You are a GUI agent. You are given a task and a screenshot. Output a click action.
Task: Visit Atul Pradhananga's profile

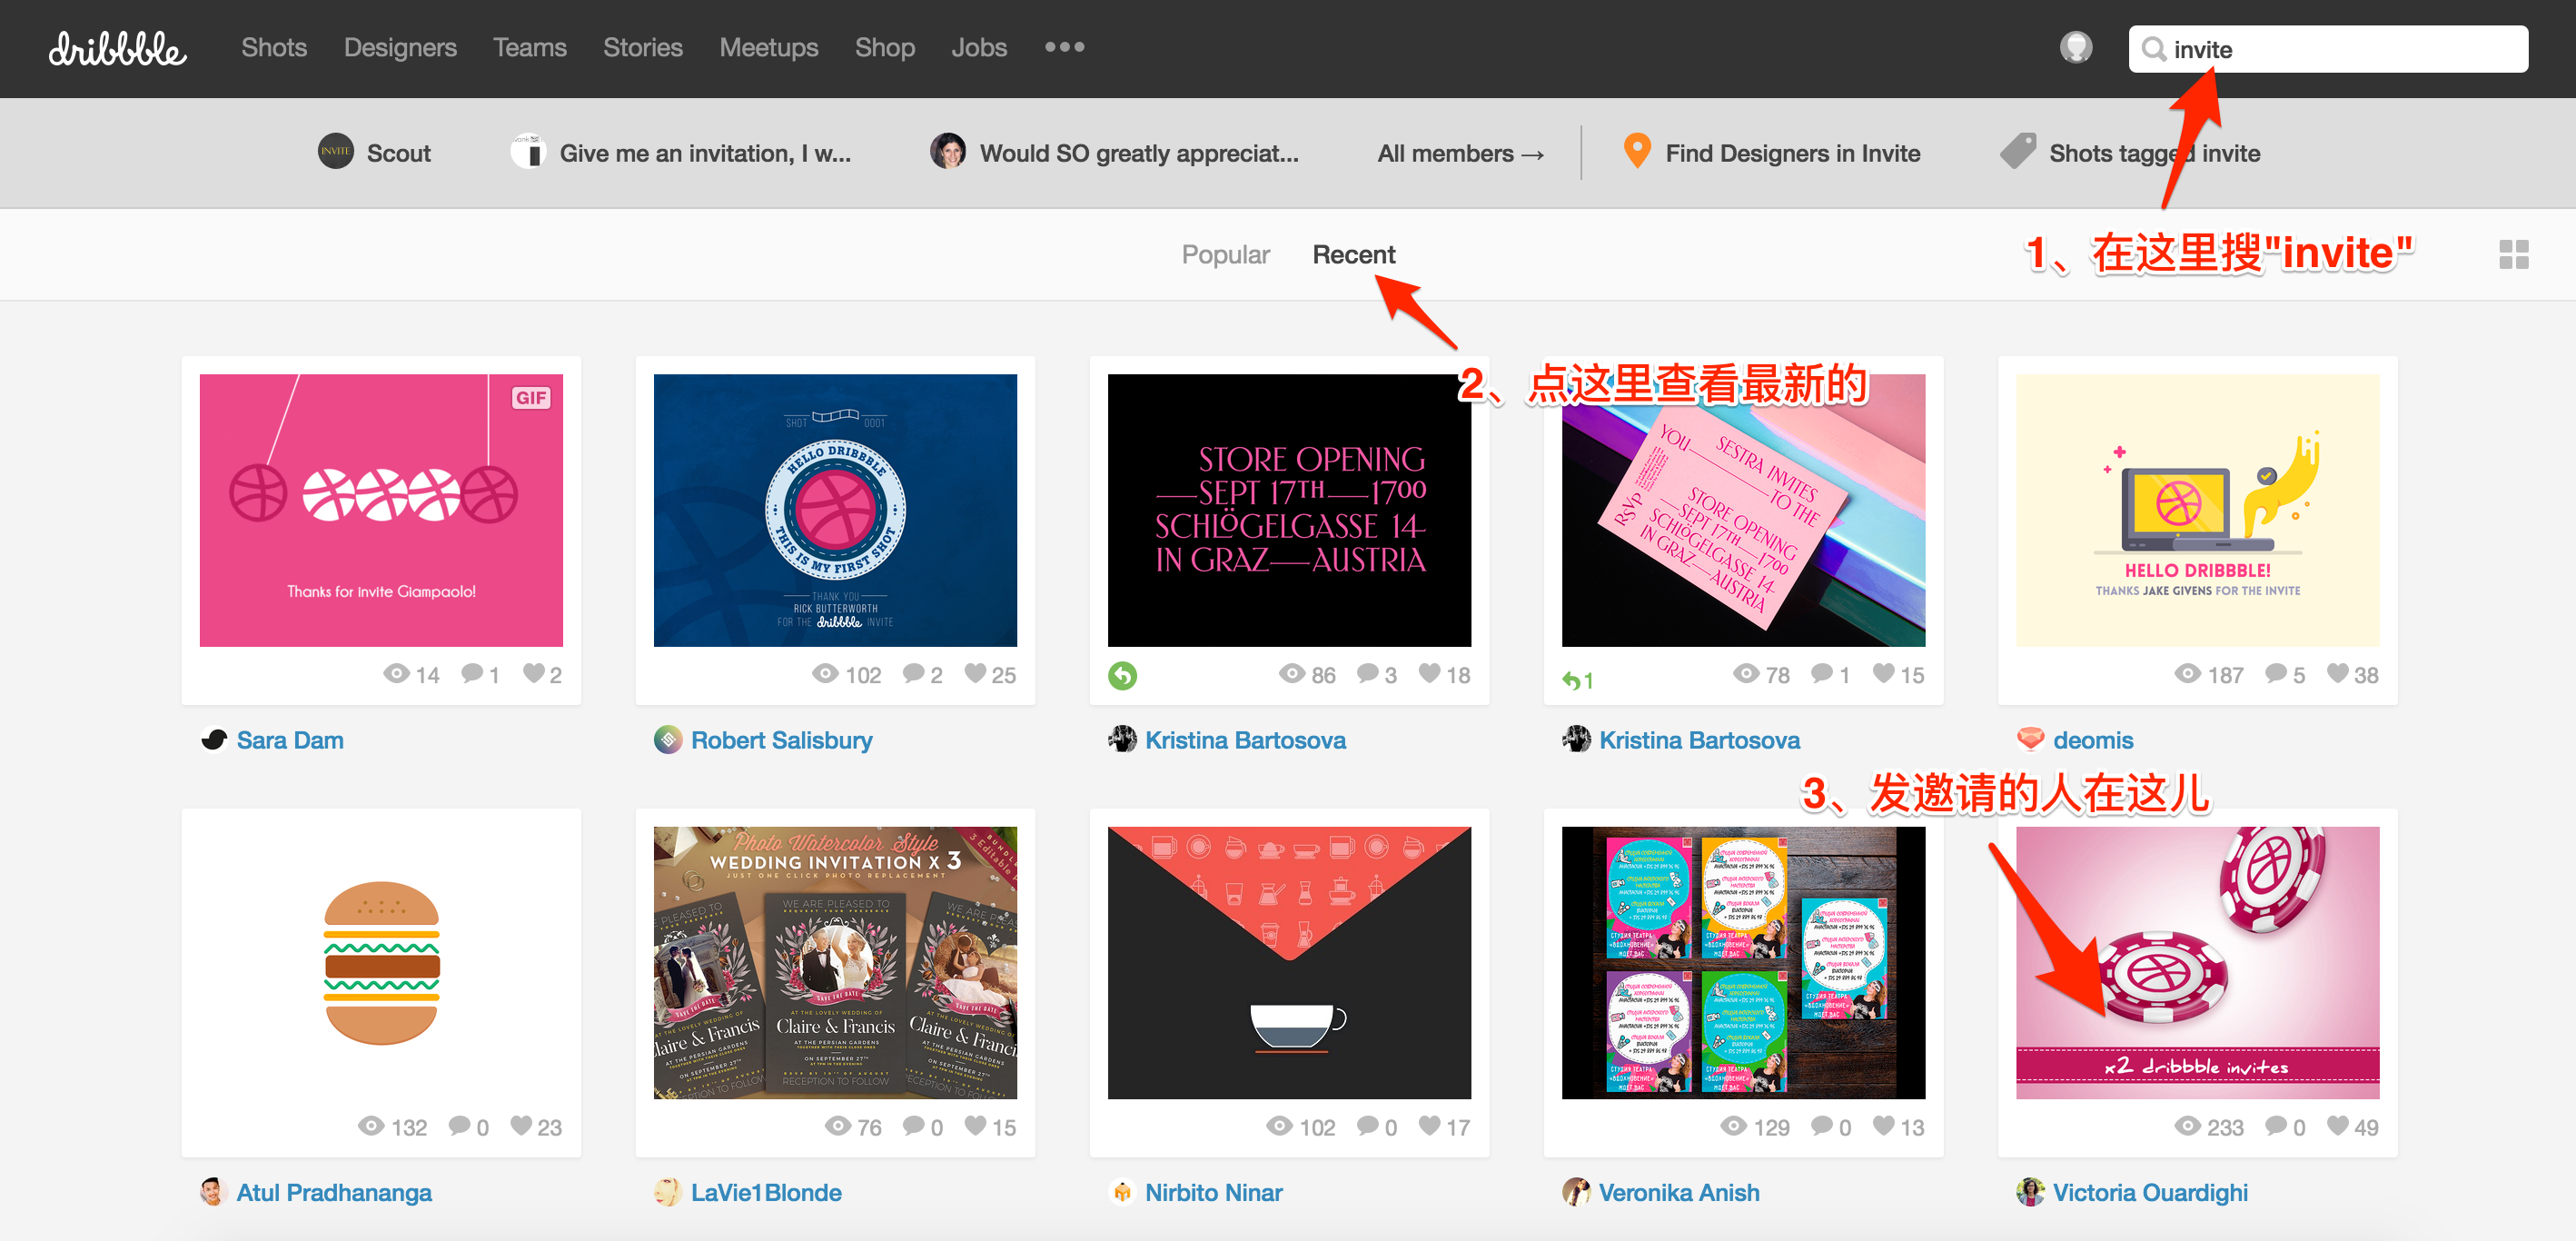coord(334,1192)
